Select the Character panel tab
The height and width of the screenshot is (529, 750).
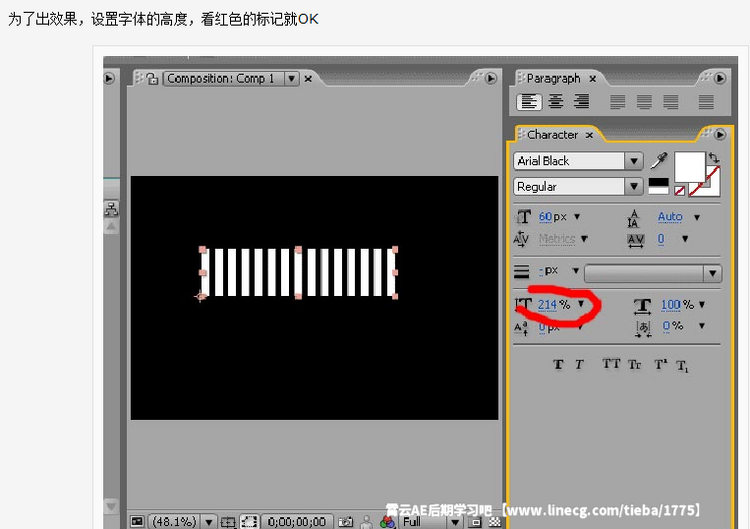pyautogui.click(x=553, y=135)
